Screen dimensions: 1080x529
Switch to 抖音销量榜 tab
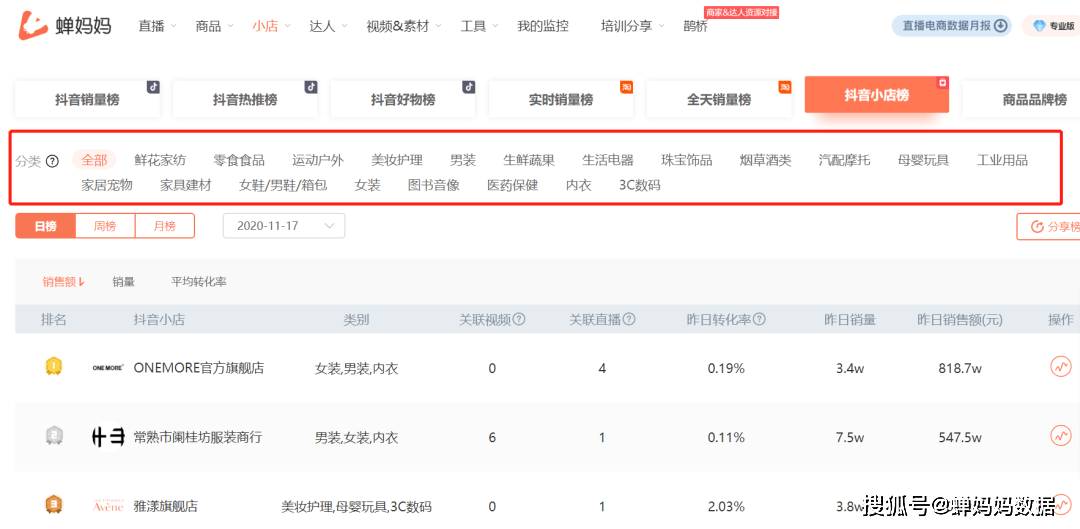click(x=87, y=99)
